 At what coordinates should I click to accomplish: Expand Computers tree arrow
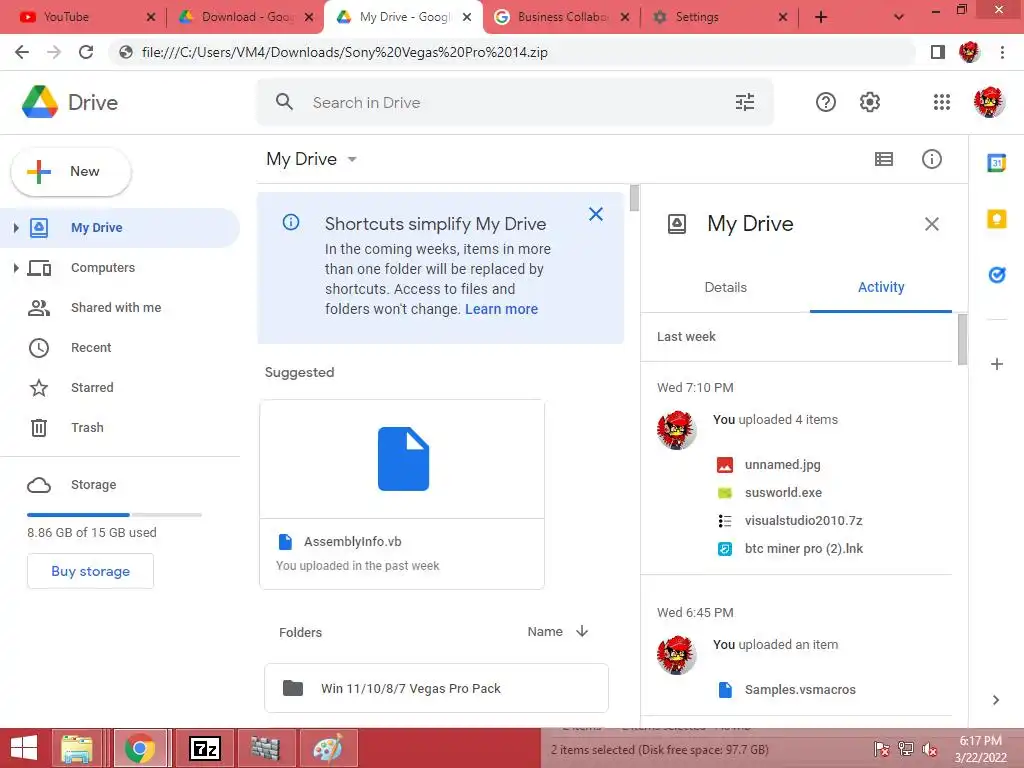coord(16,268)
